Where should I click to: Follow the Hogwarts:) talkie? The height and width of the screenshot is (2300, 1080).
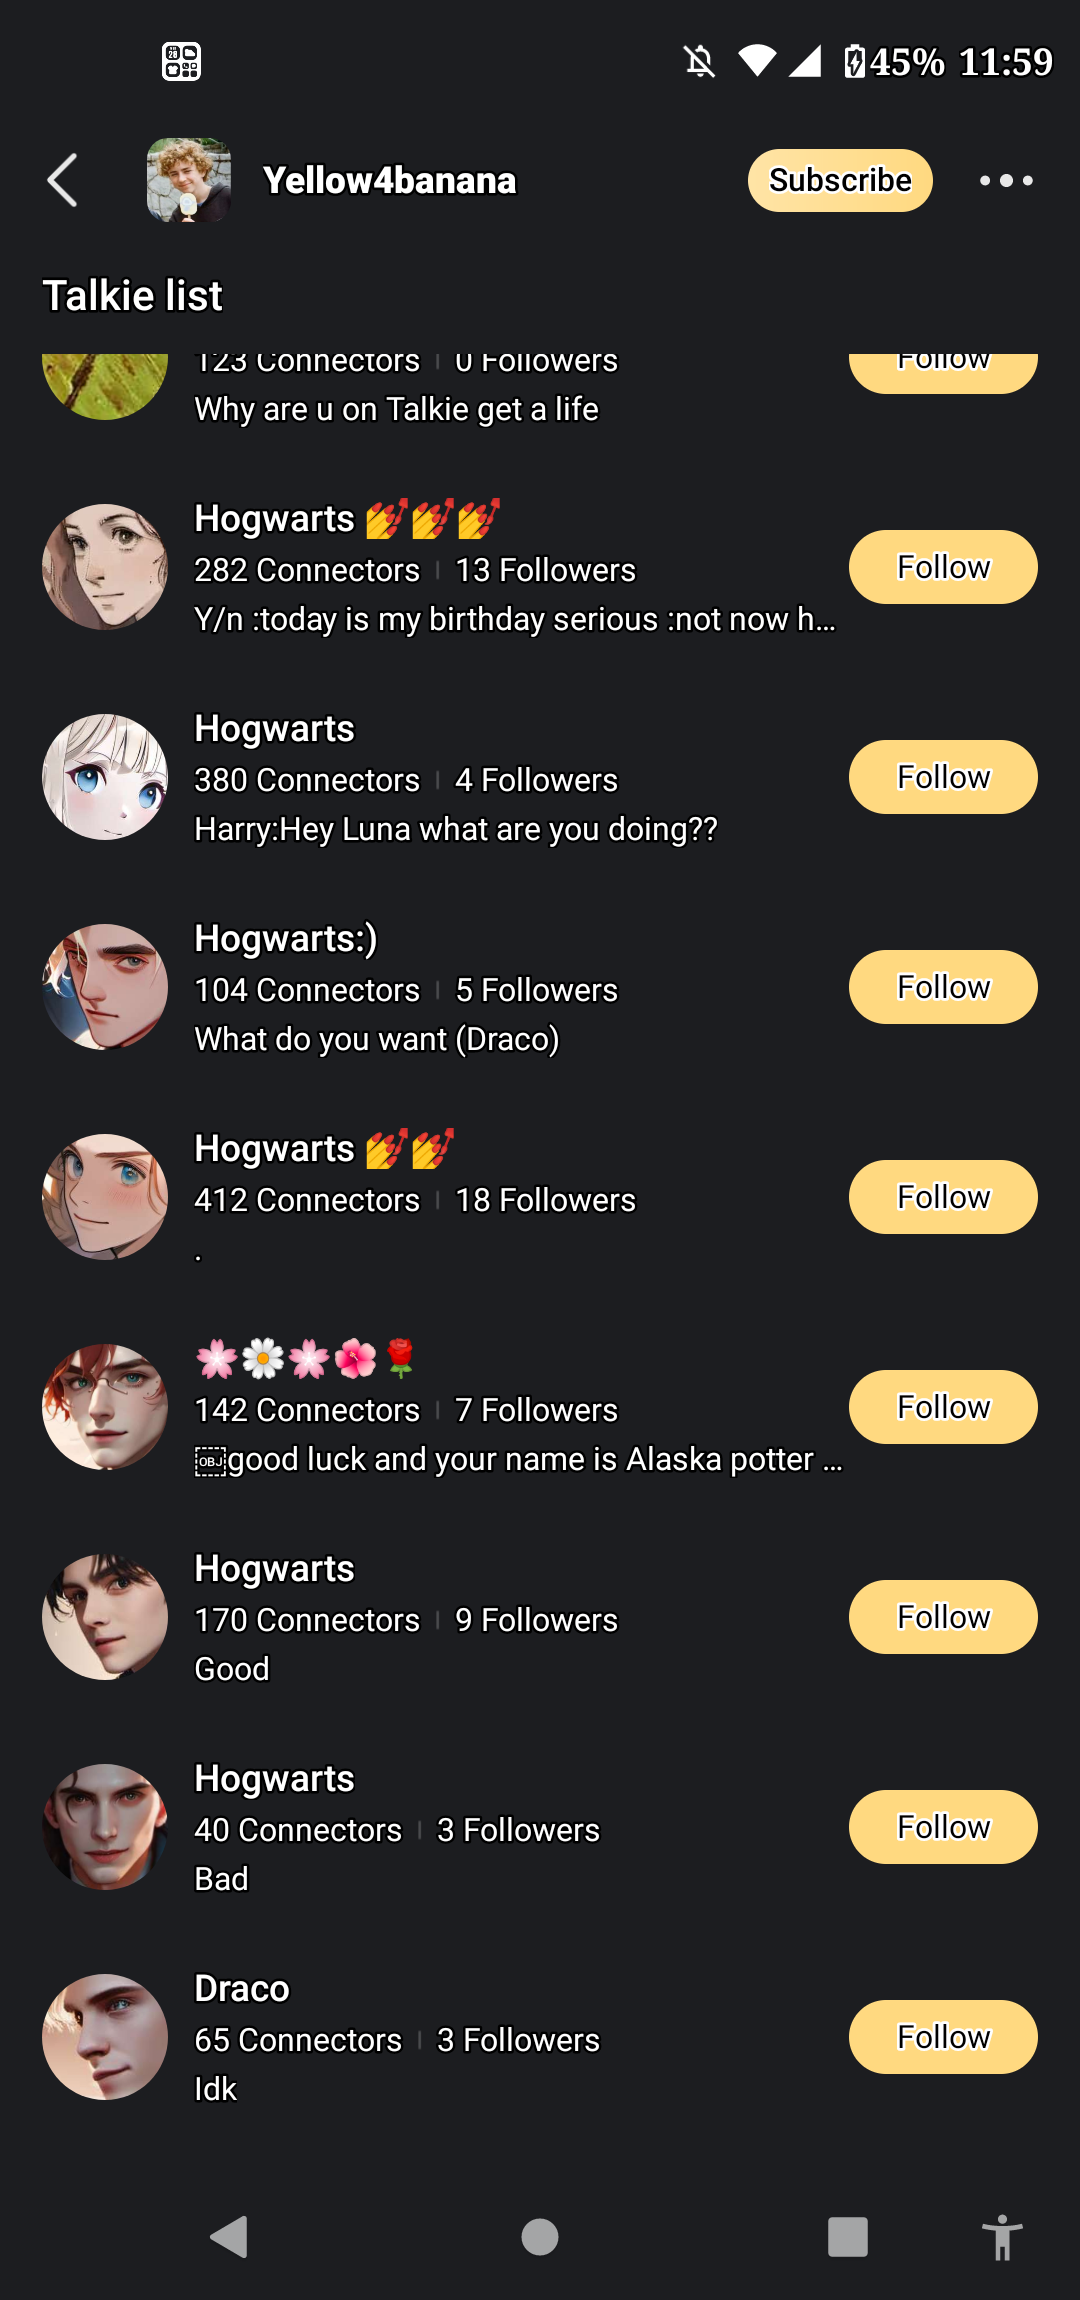(942, 987)
